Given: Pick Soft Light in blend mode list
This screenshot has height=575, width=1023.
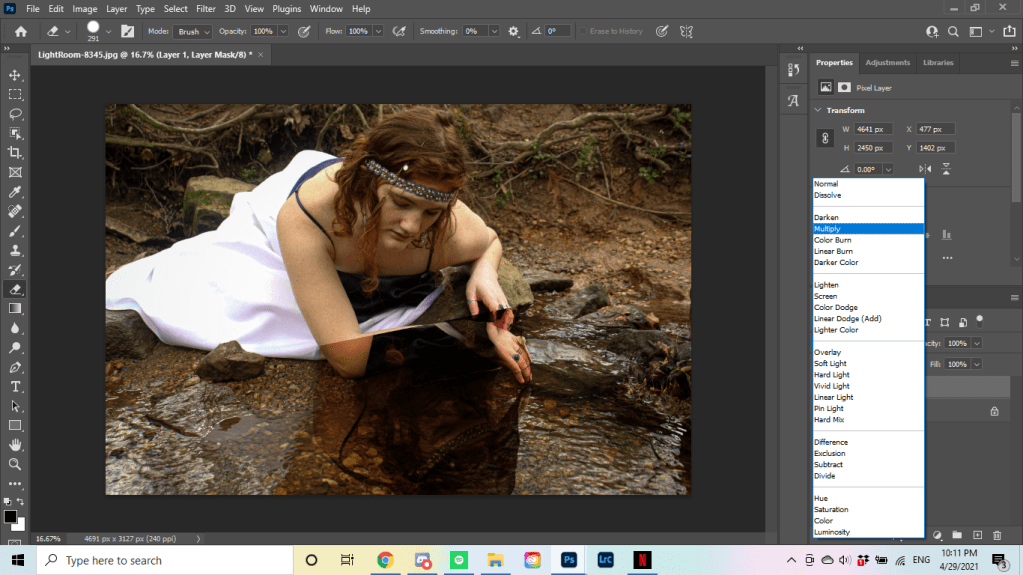Looking at the screenshot, I should pos(829,363).
